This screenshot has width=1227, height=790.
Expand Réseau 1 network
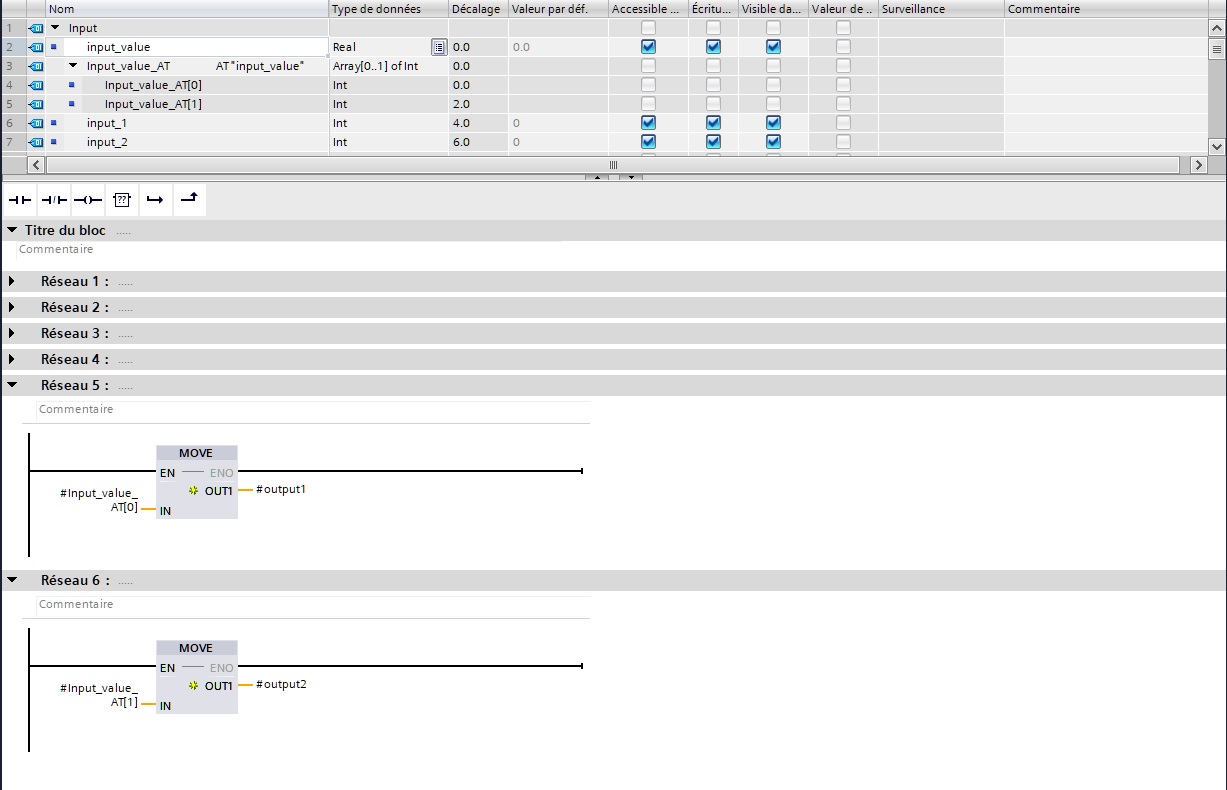pos(12,282)
